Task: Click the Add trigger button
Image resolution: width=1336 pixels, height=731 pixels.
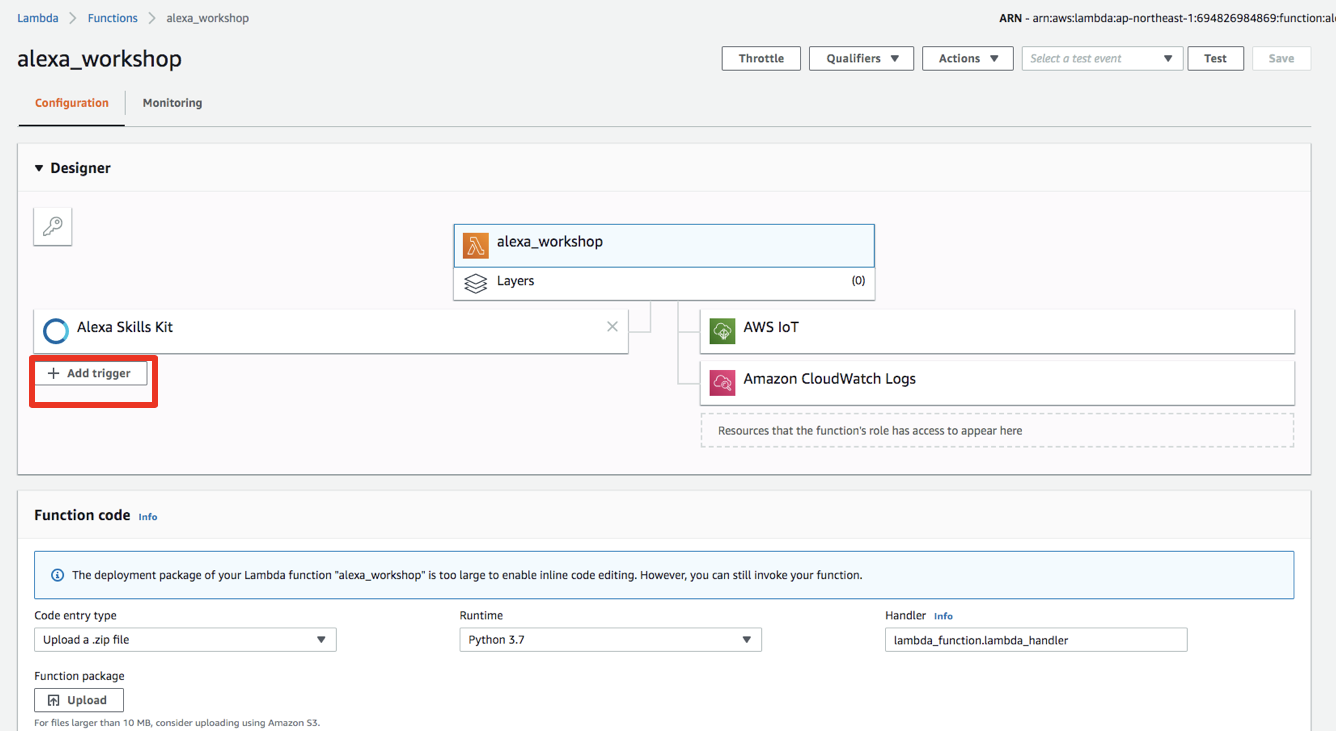Action: 90,373
